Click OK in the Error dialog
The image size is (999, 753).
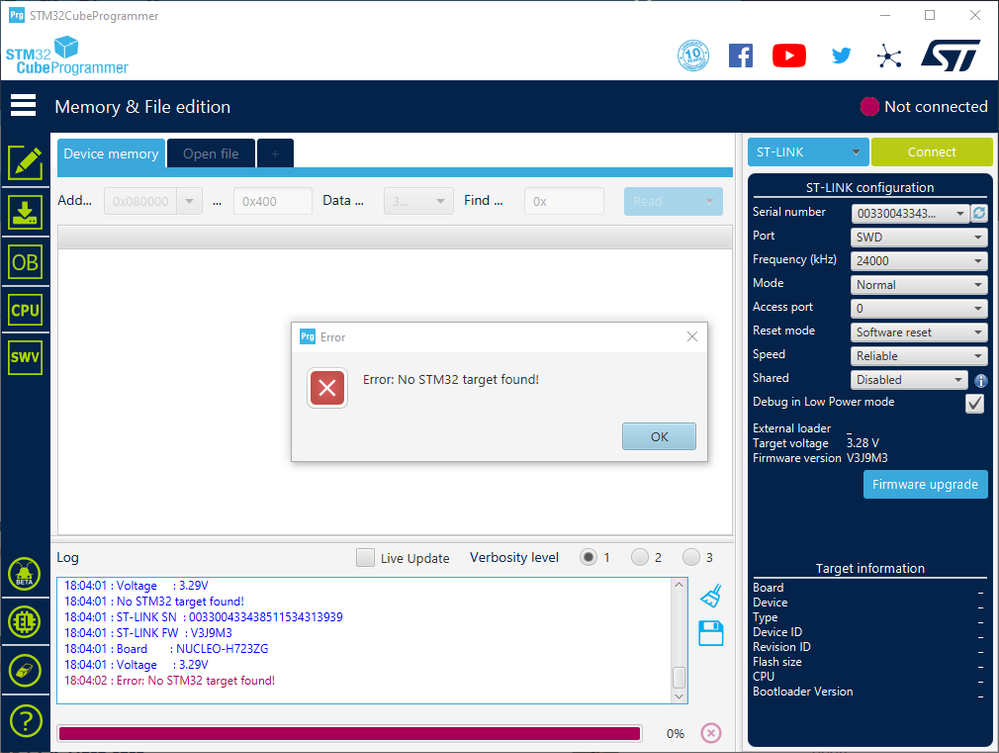[659, 436]
